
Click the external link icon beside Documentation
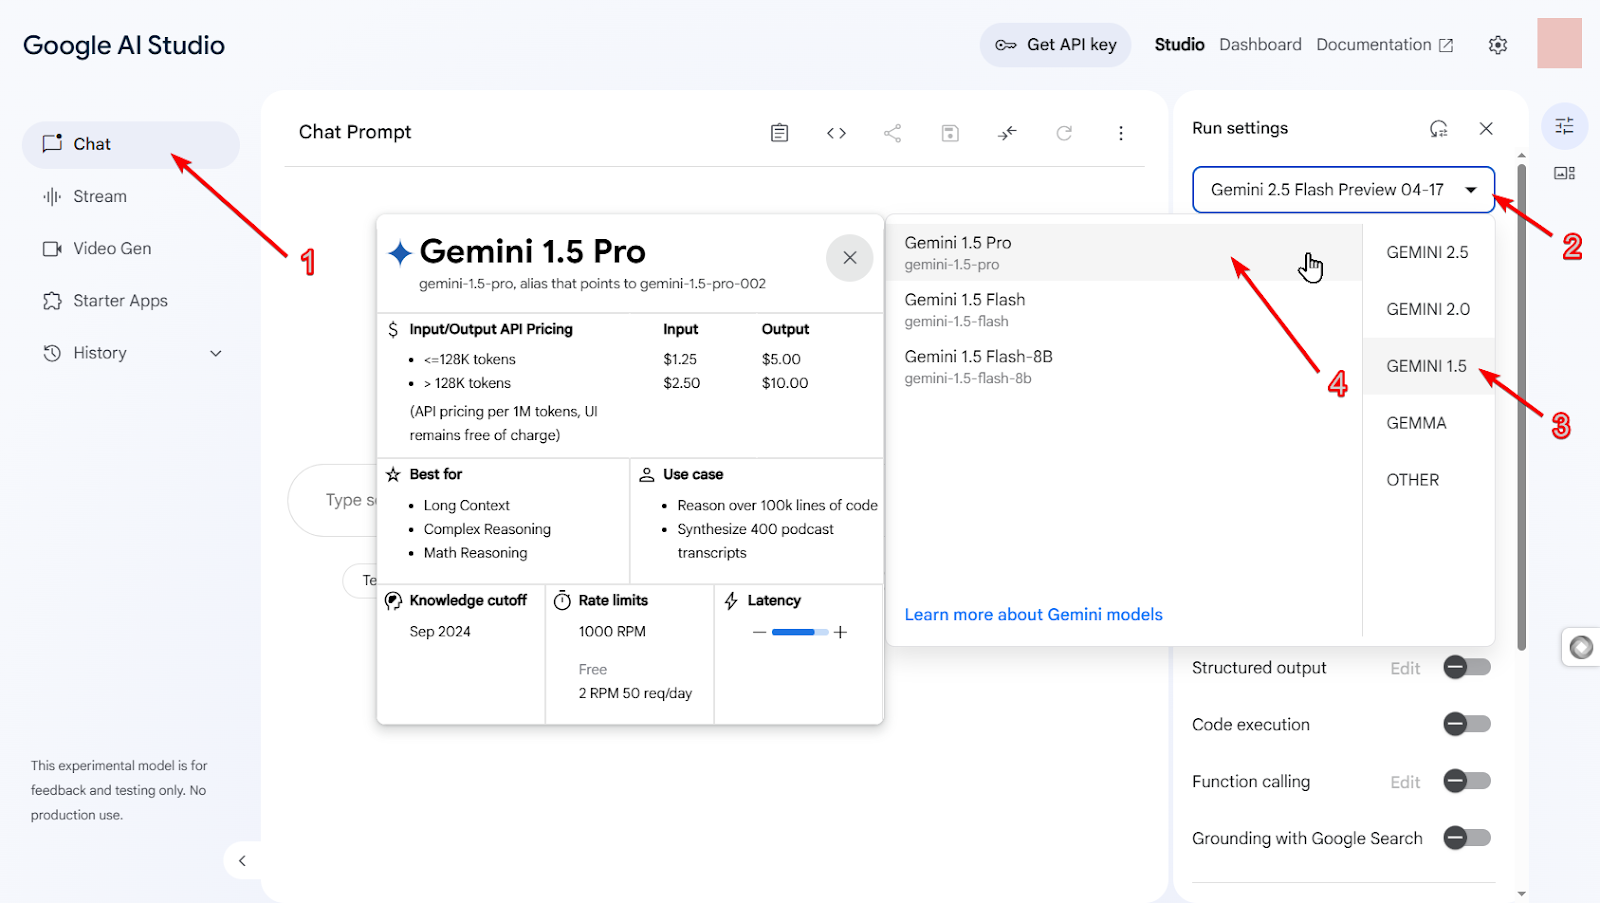point(1446,45)
